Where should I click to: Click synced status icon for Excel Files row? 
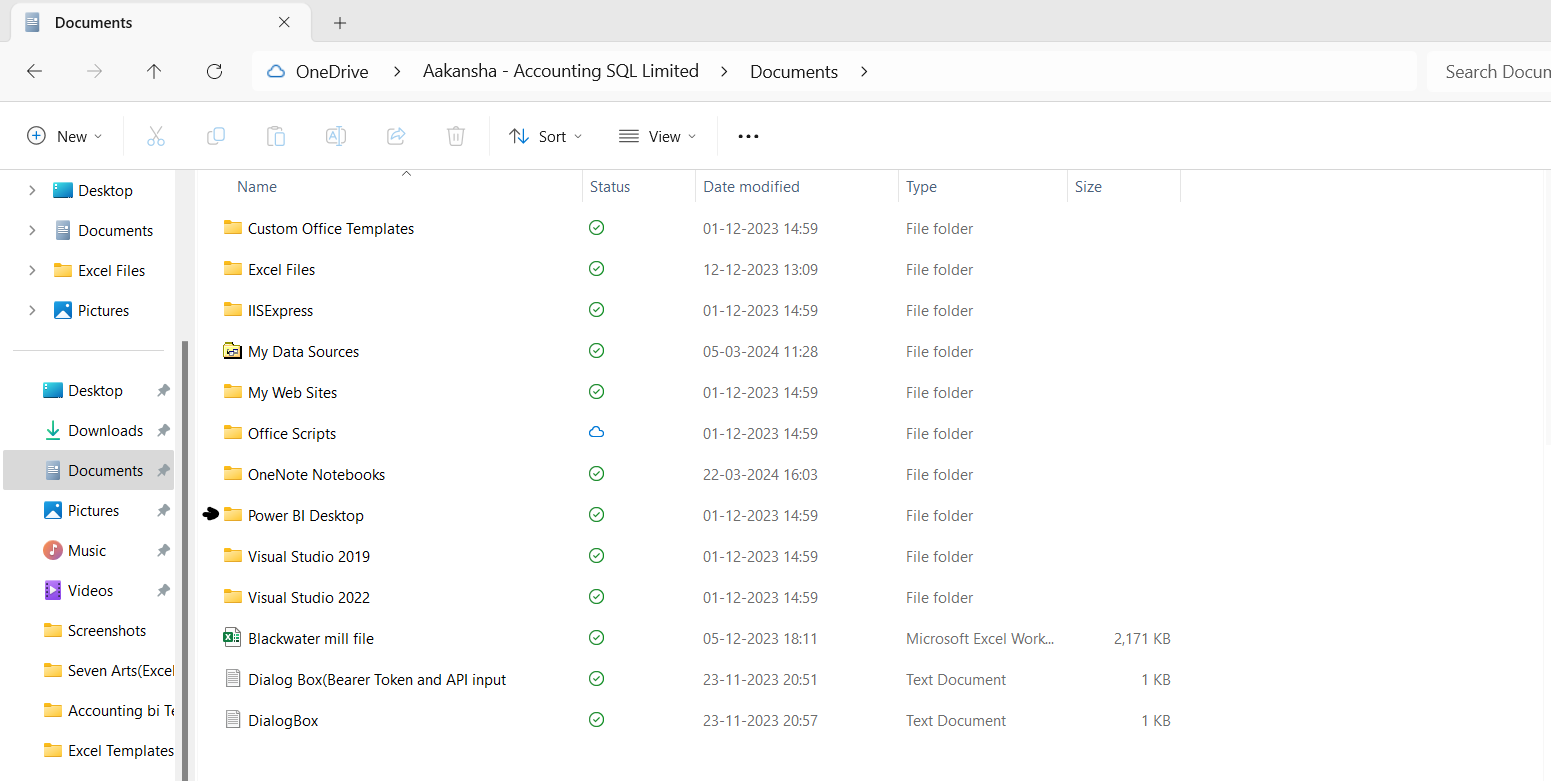(597, 269)
